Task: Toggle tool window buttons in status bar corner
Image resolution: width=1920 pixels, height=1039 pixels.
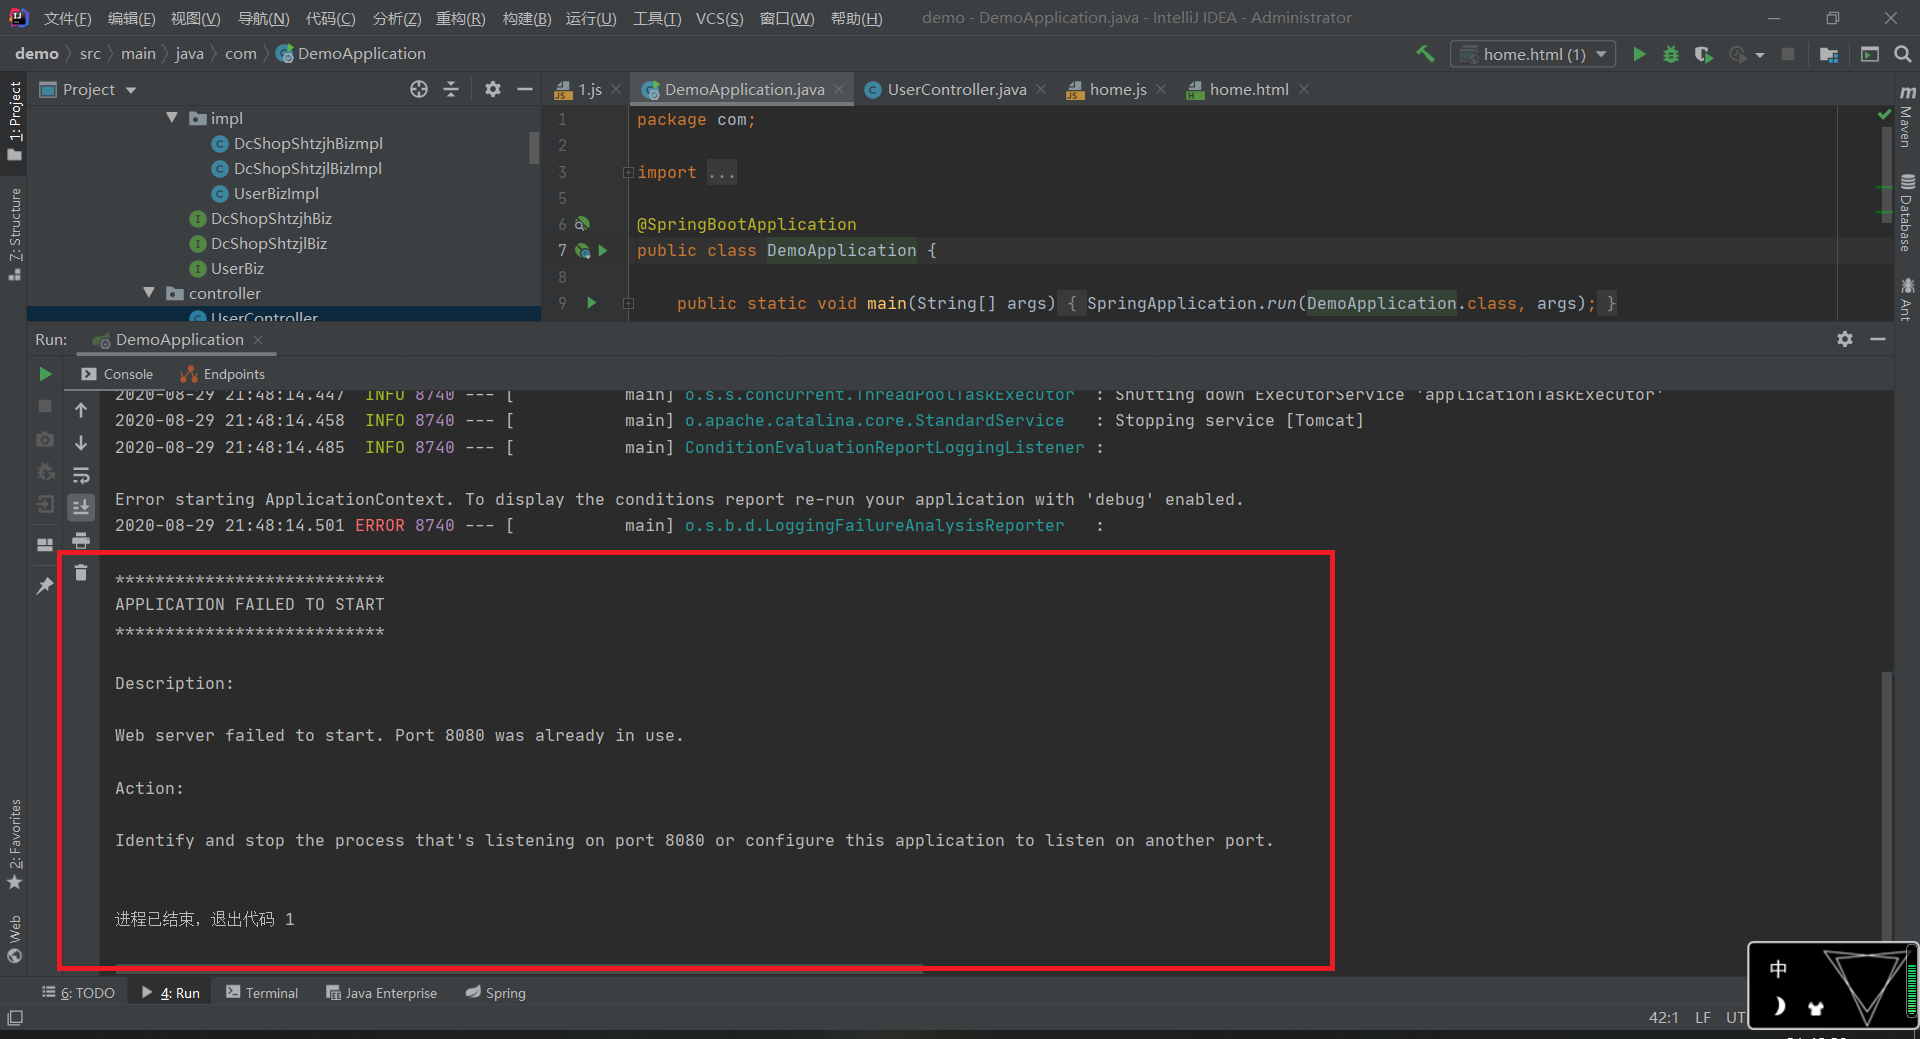Action: point(14,1017)
